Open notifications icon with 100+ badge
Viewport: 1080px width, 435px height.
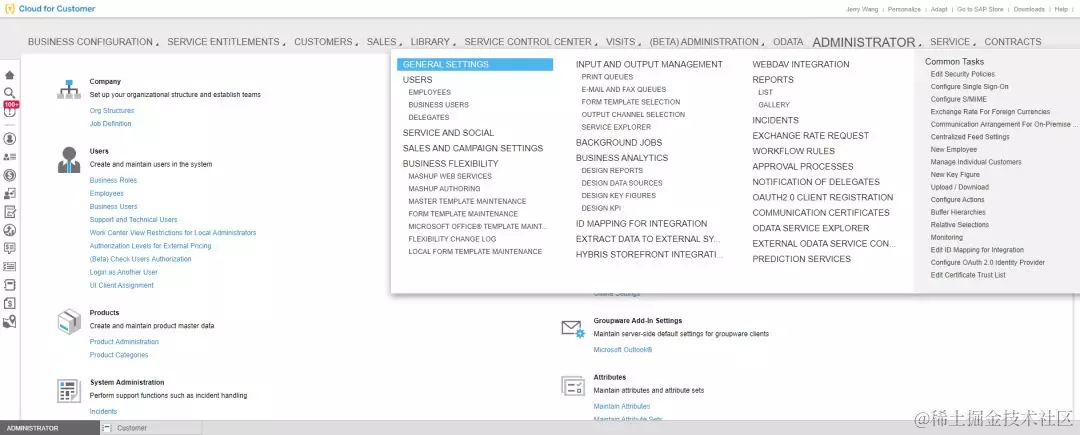[x=10, y=110]
